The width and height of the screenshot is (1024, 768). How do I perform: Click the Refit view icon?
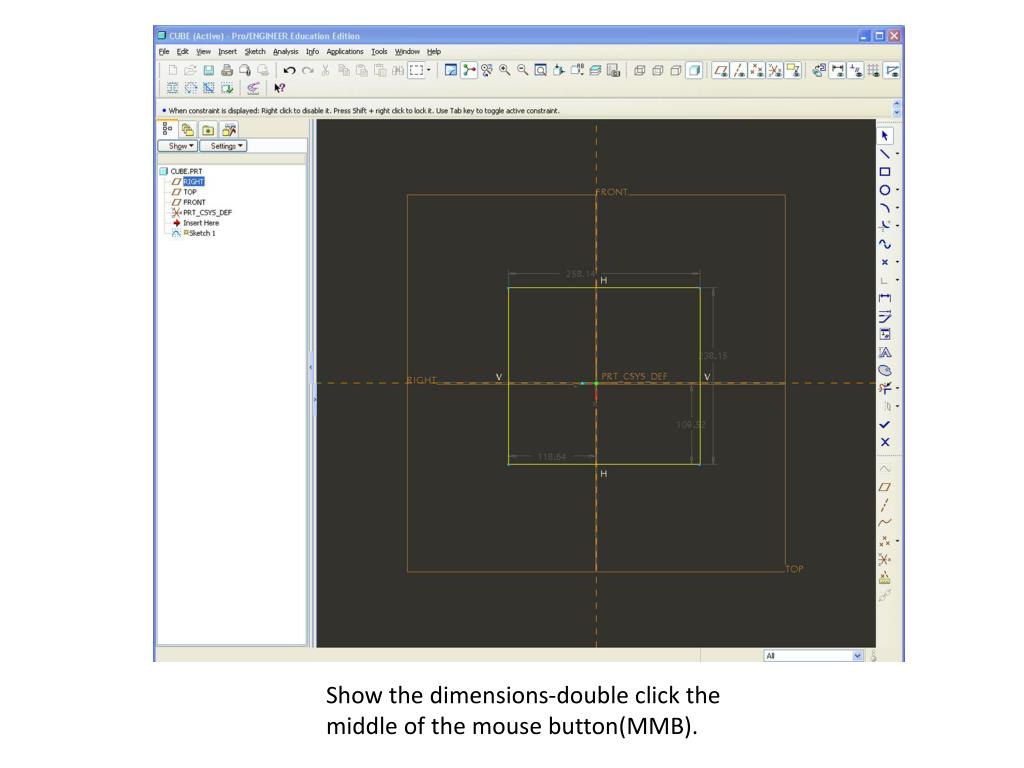click(x=540, y=71)
